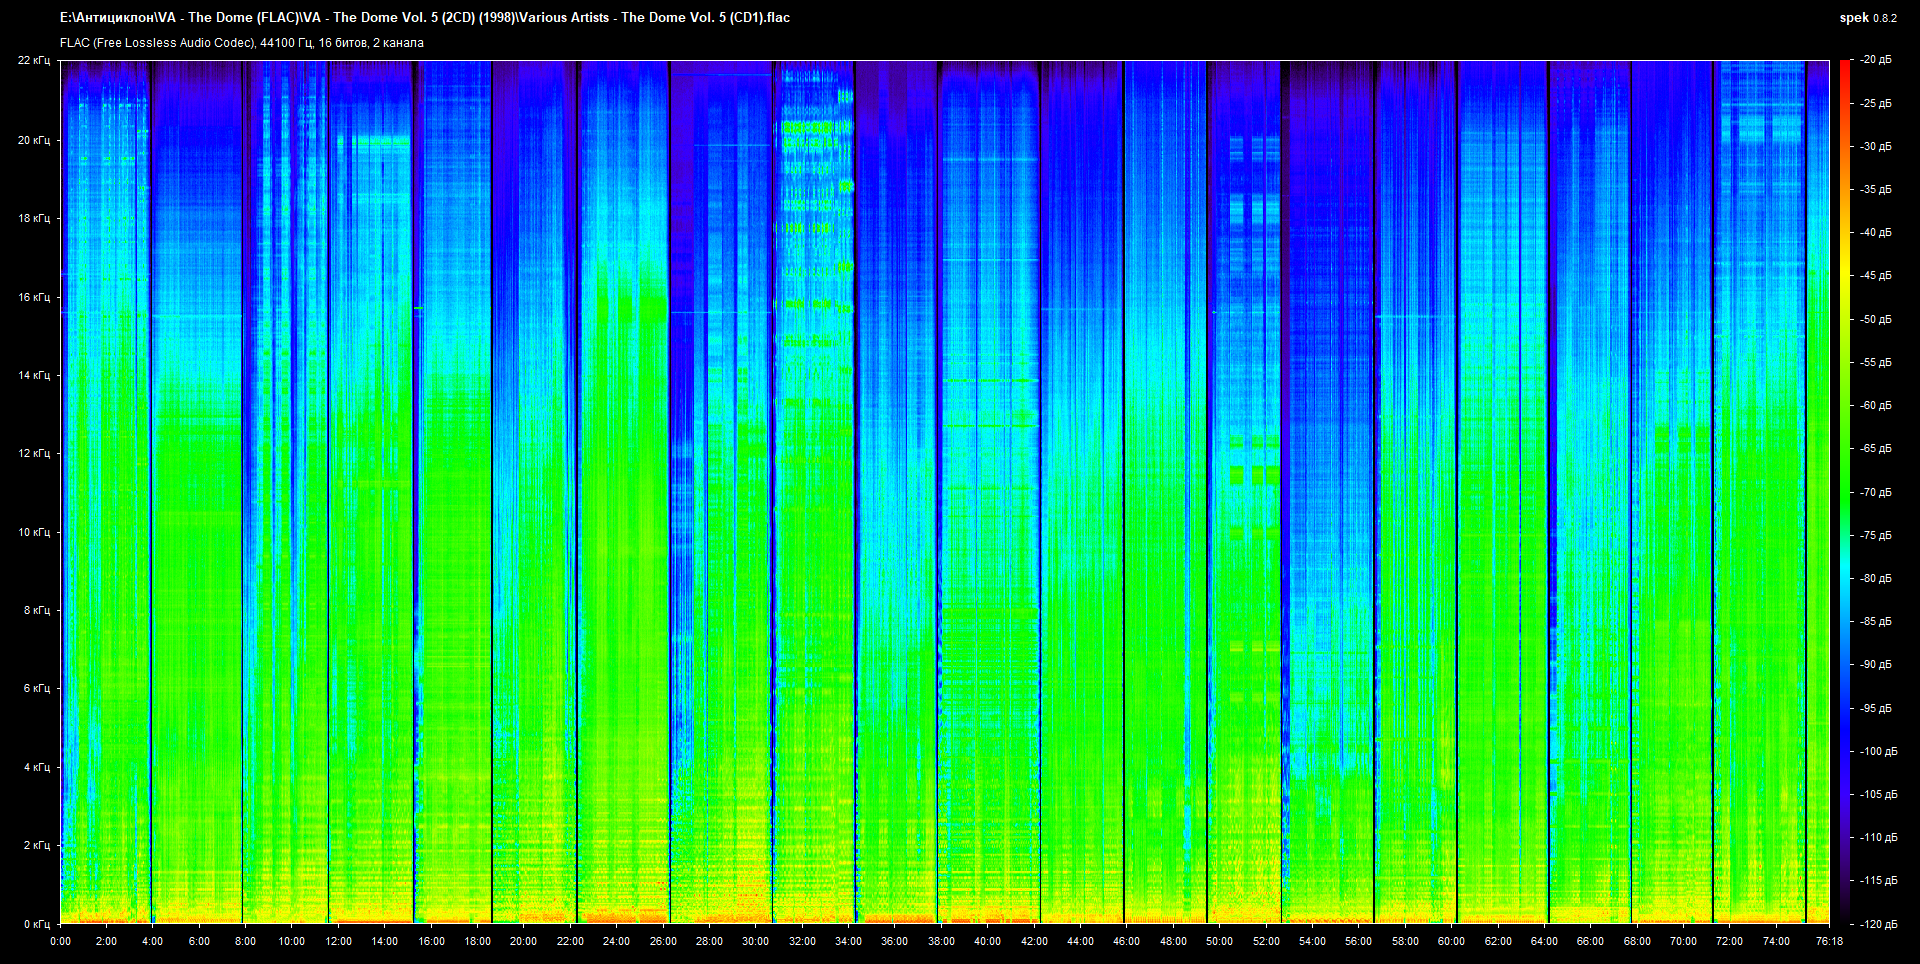Click the spek 0.8.2 version label
The width and height of the screenshot is (1920, 964).
pos(1867,18)
